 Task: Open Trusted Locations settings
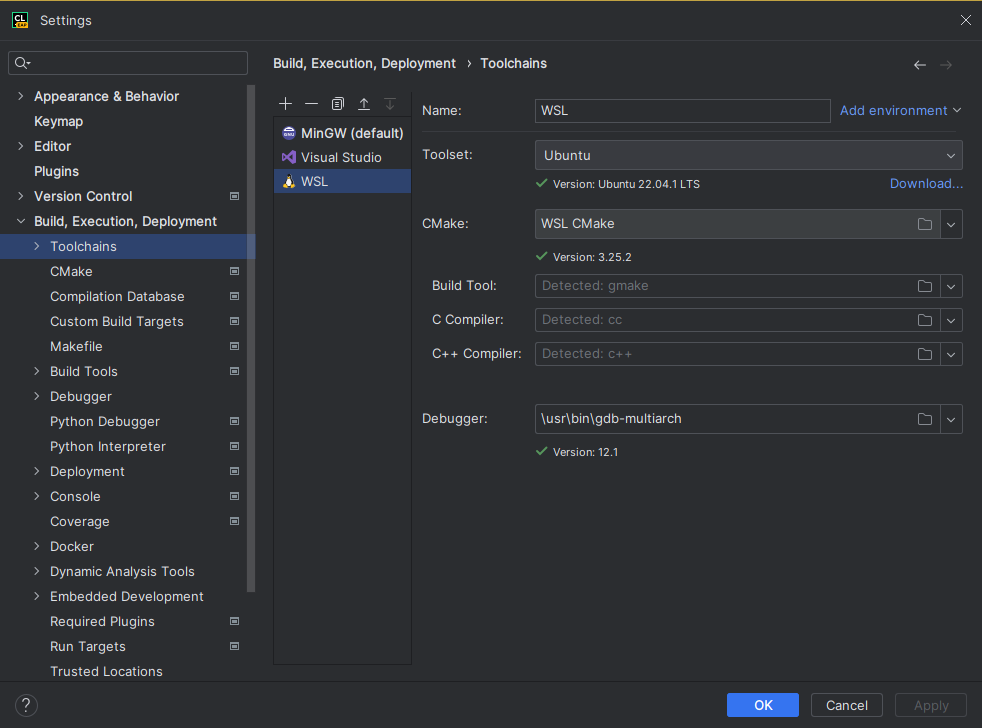point(106,671)
